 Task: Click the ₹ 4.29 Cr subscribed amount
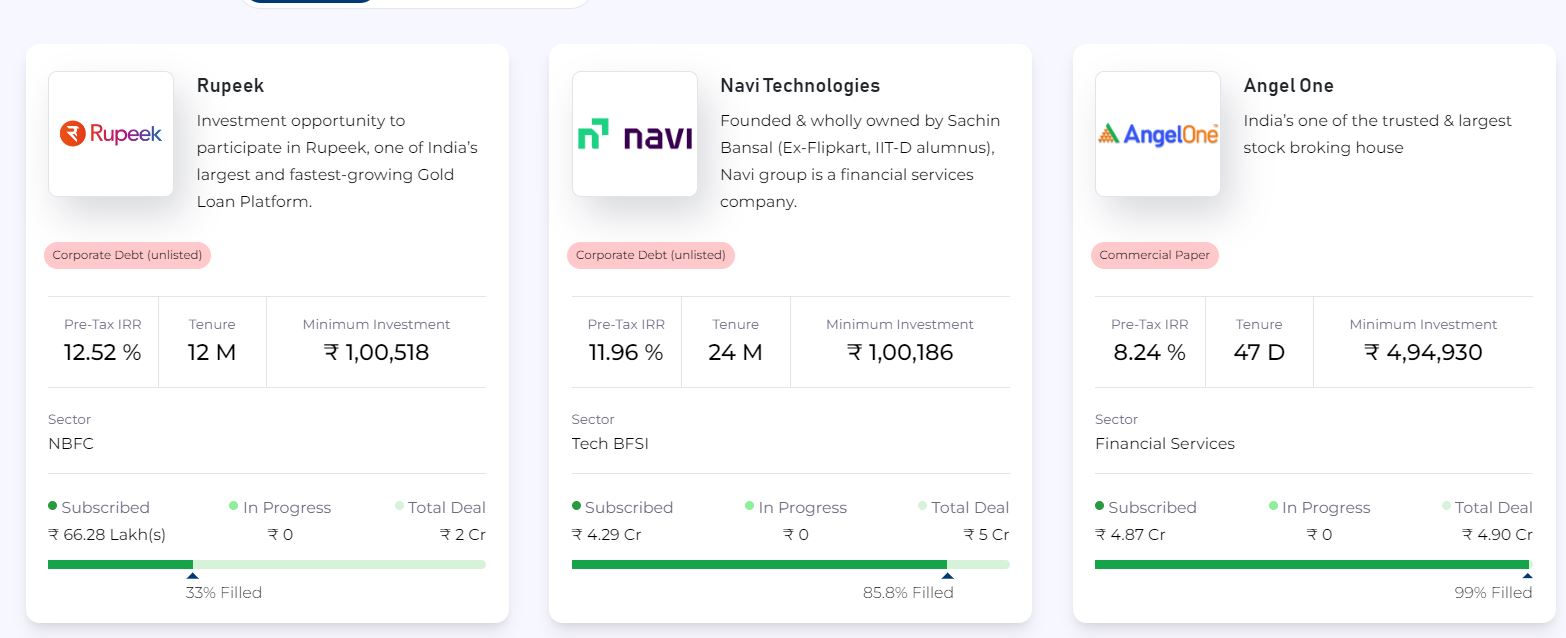click(x=607, y=535)
